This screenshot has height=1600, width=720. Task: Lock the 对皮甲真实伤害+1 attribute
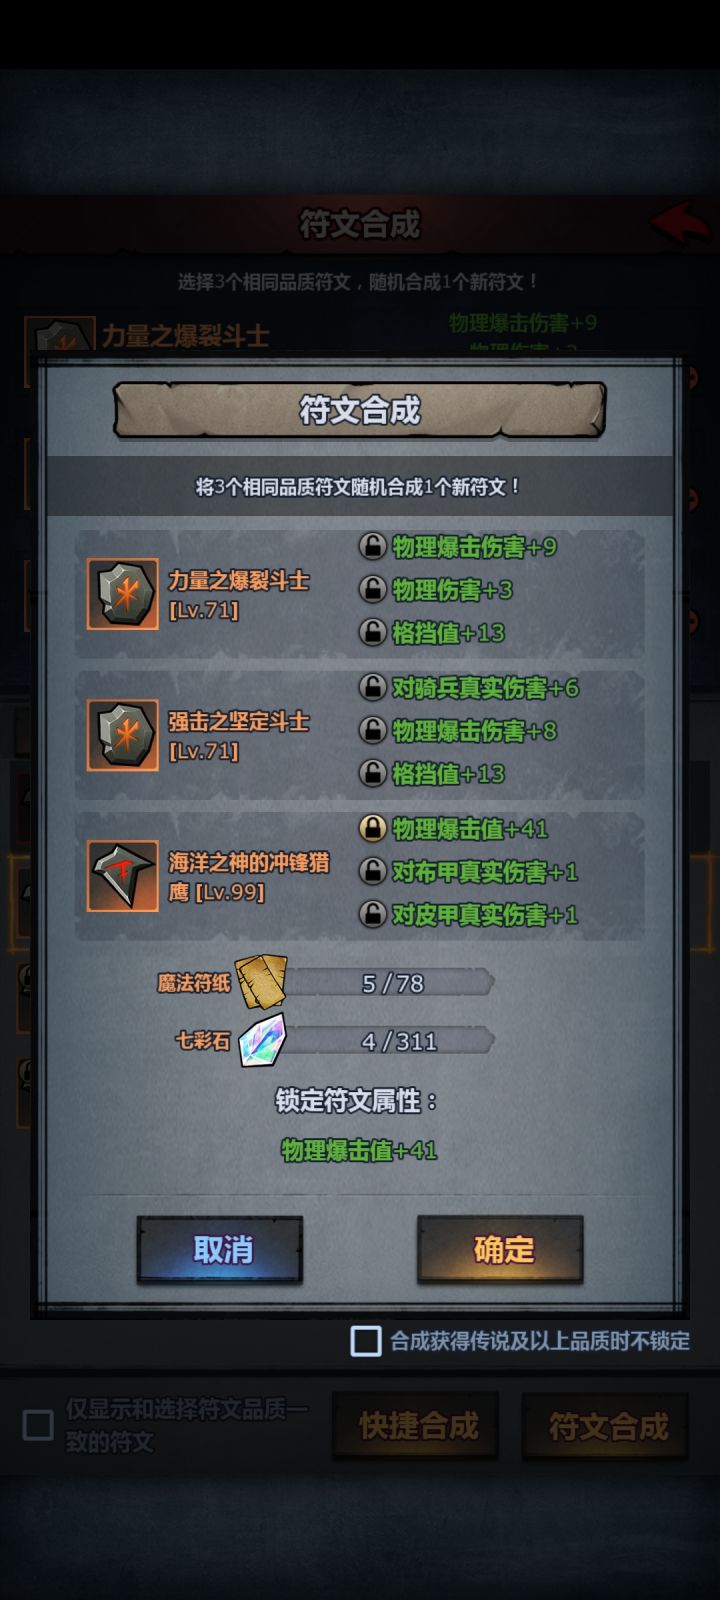[x=373, y=915]
